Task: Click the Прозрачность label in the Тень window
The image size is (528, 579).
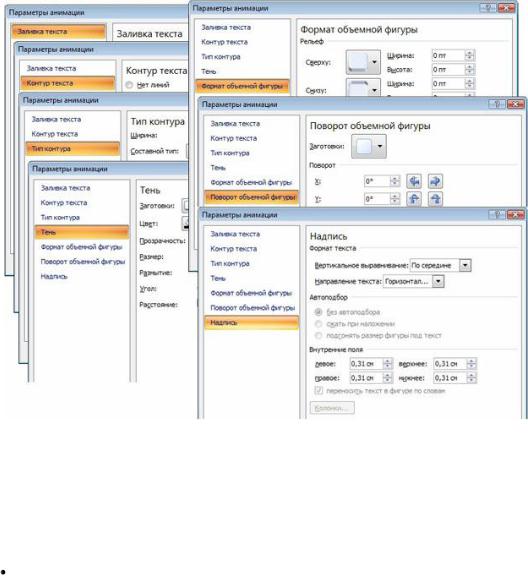Action: (162, 241)
